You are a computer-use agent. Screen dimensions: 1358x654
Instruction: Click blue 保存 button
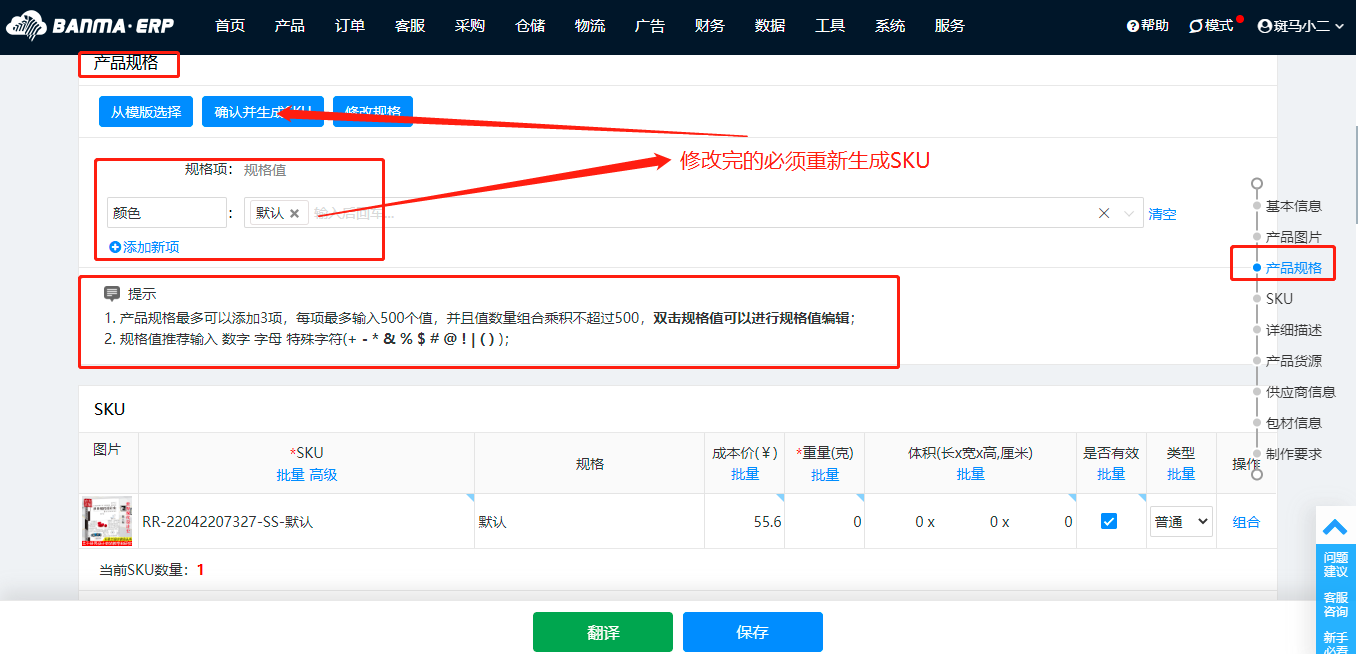click(753, 632)
